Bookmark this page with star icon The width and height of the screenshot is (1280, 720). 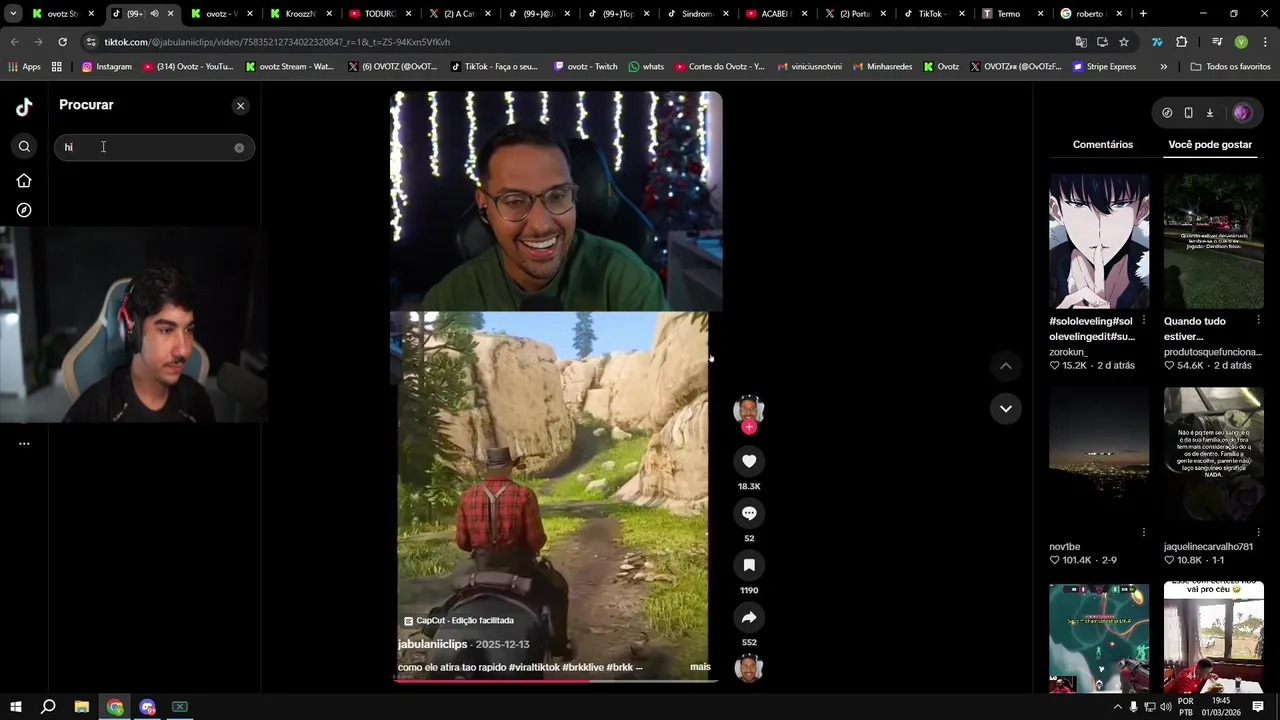1124,42
